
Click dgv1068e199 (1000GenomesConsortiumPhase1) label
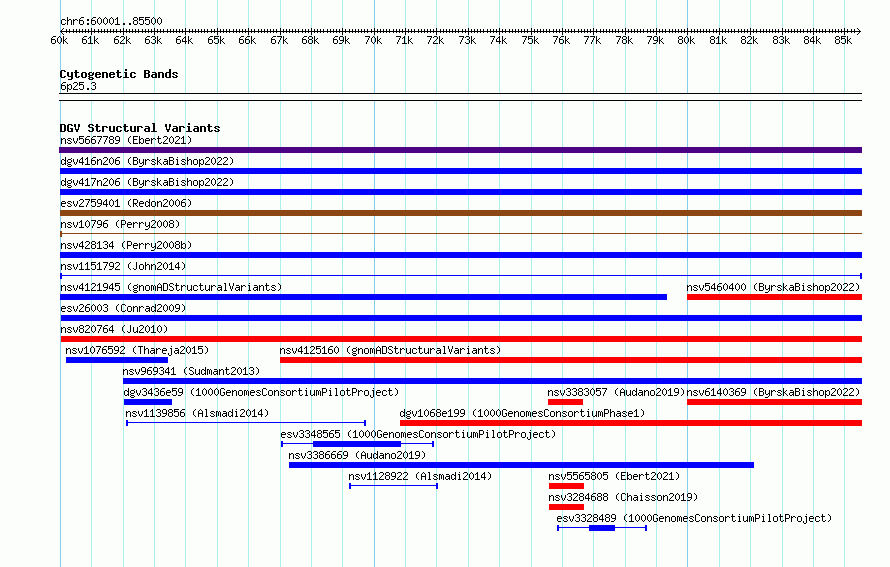(522, 413)
